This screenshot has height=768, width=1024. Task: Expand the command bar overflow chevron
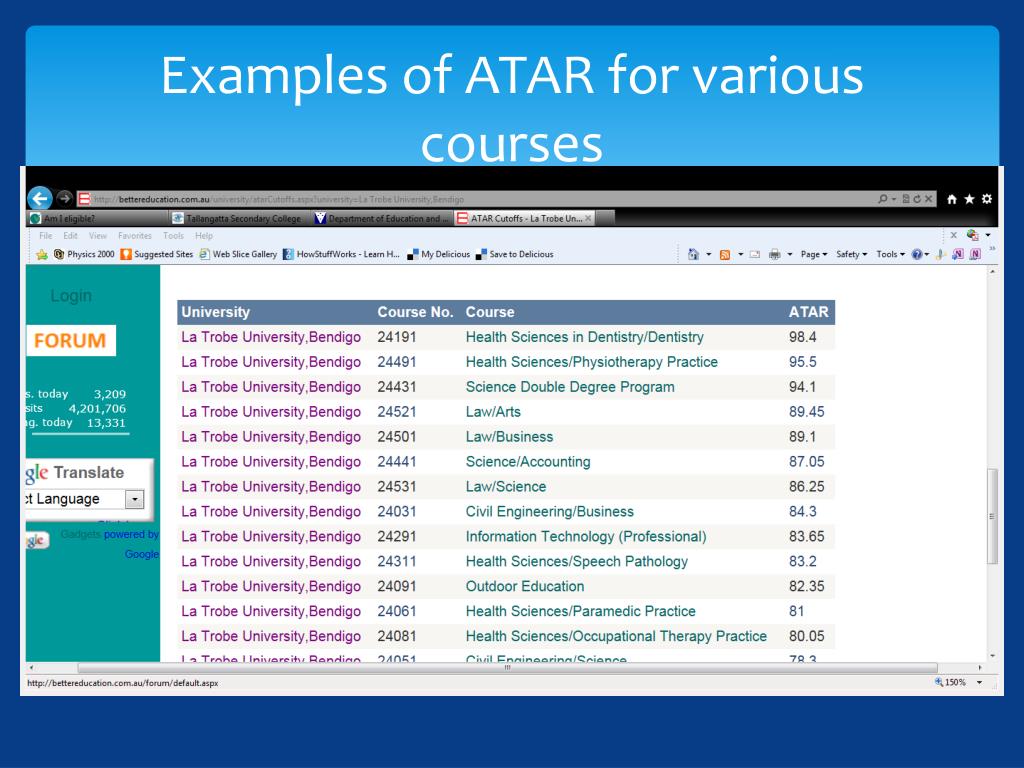click(993, 248)
